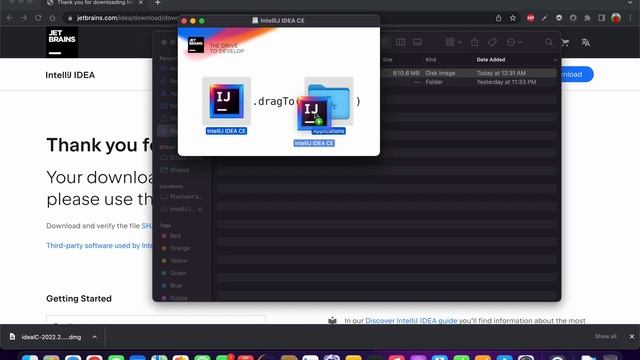Toggle Chrome side panel icon

pyautogui.click(x=601, y=18)
